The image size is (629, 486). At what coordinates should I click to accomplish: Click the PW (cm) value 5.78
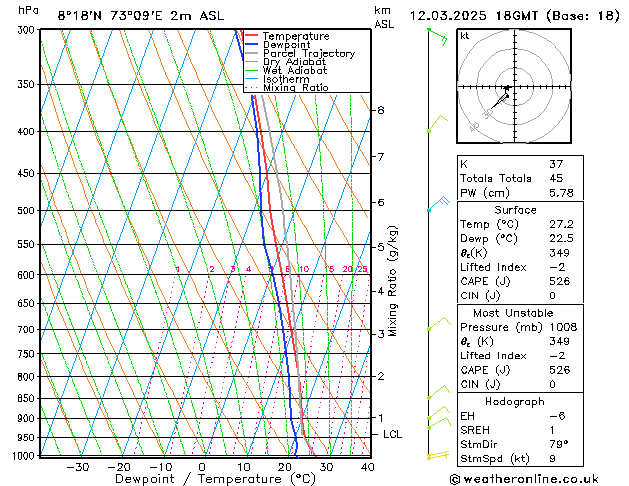561,193
